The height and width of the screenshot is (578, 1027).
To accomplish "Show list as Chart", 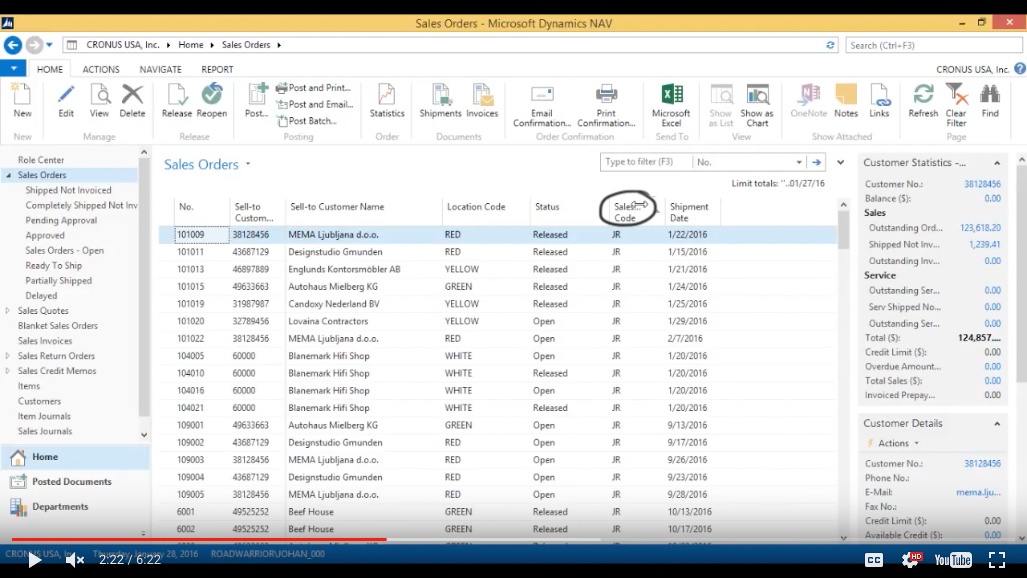I will pyautogui.click(x=757, y=106).
